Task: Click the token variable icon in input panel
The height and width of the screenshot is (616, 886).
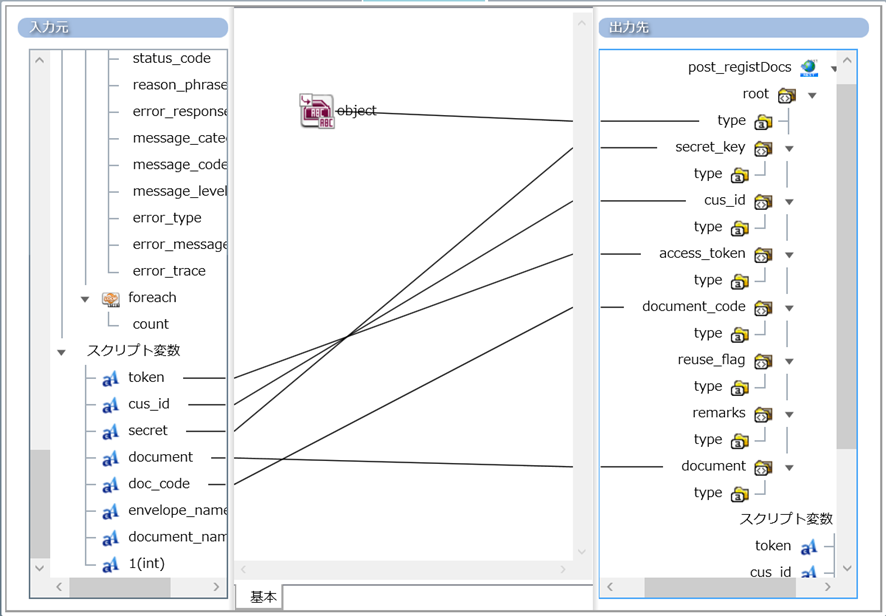Action: pyautogui.click(x=111, y=378)
